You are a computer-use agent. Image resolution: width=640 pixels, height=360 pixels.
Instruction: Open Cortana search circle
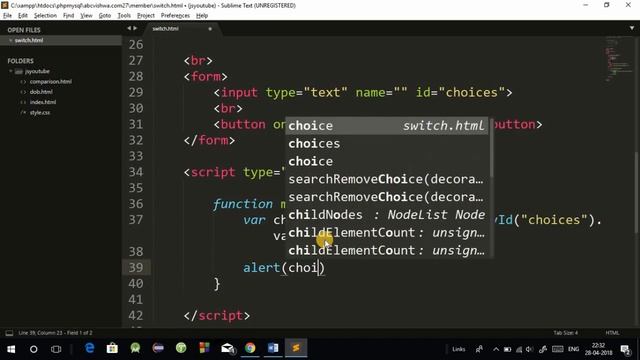33,349
